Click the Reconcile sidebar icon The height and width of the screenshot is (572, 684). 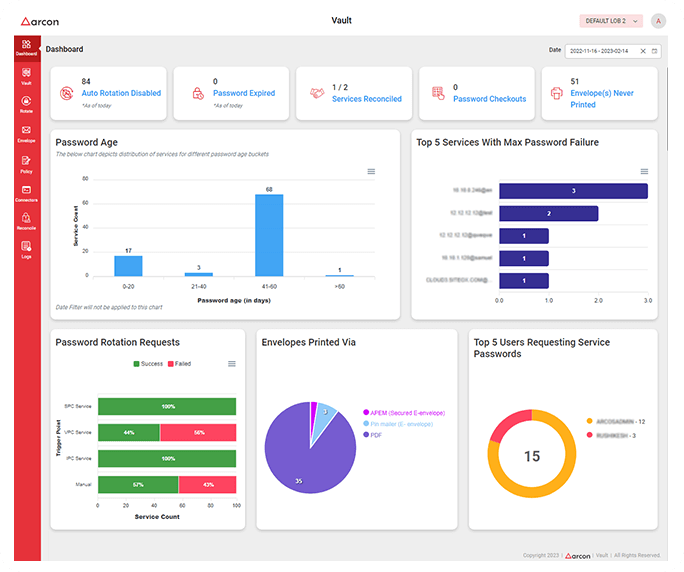[x=26, y=220]
